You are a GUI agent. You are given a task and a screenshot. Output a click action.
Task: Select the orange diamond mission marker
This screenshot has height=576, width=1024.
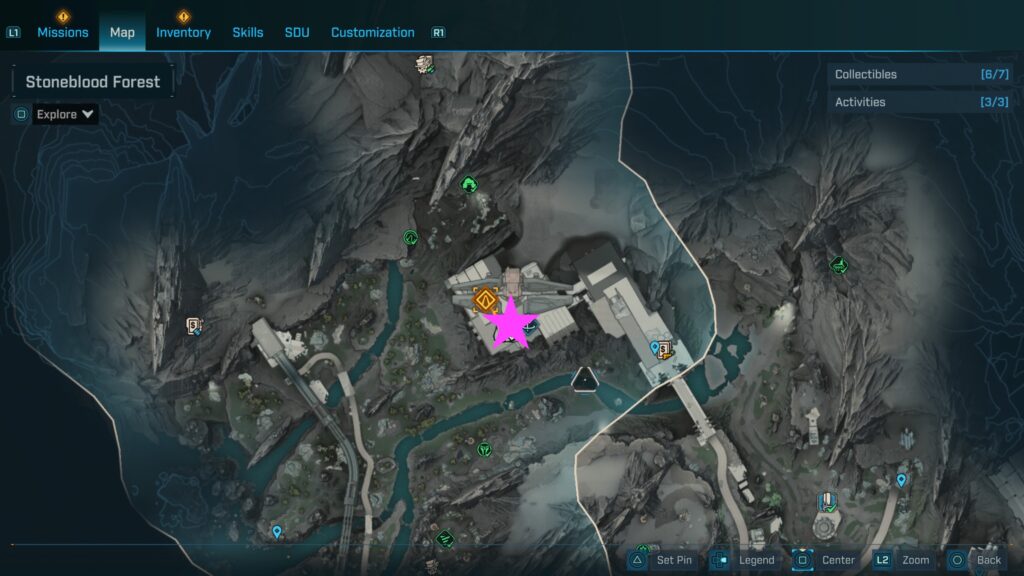point(486,299)
